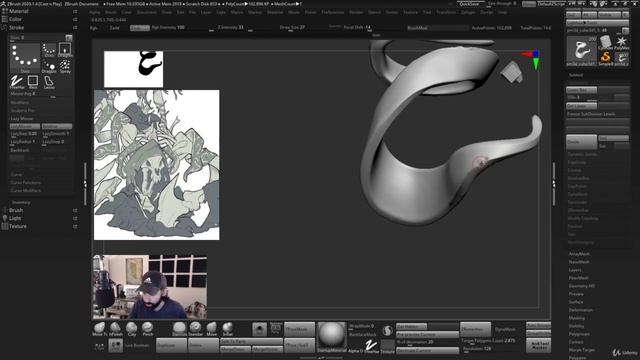
Task: Expand the Curve Modifiers section
Action: [x=25, y=191]
